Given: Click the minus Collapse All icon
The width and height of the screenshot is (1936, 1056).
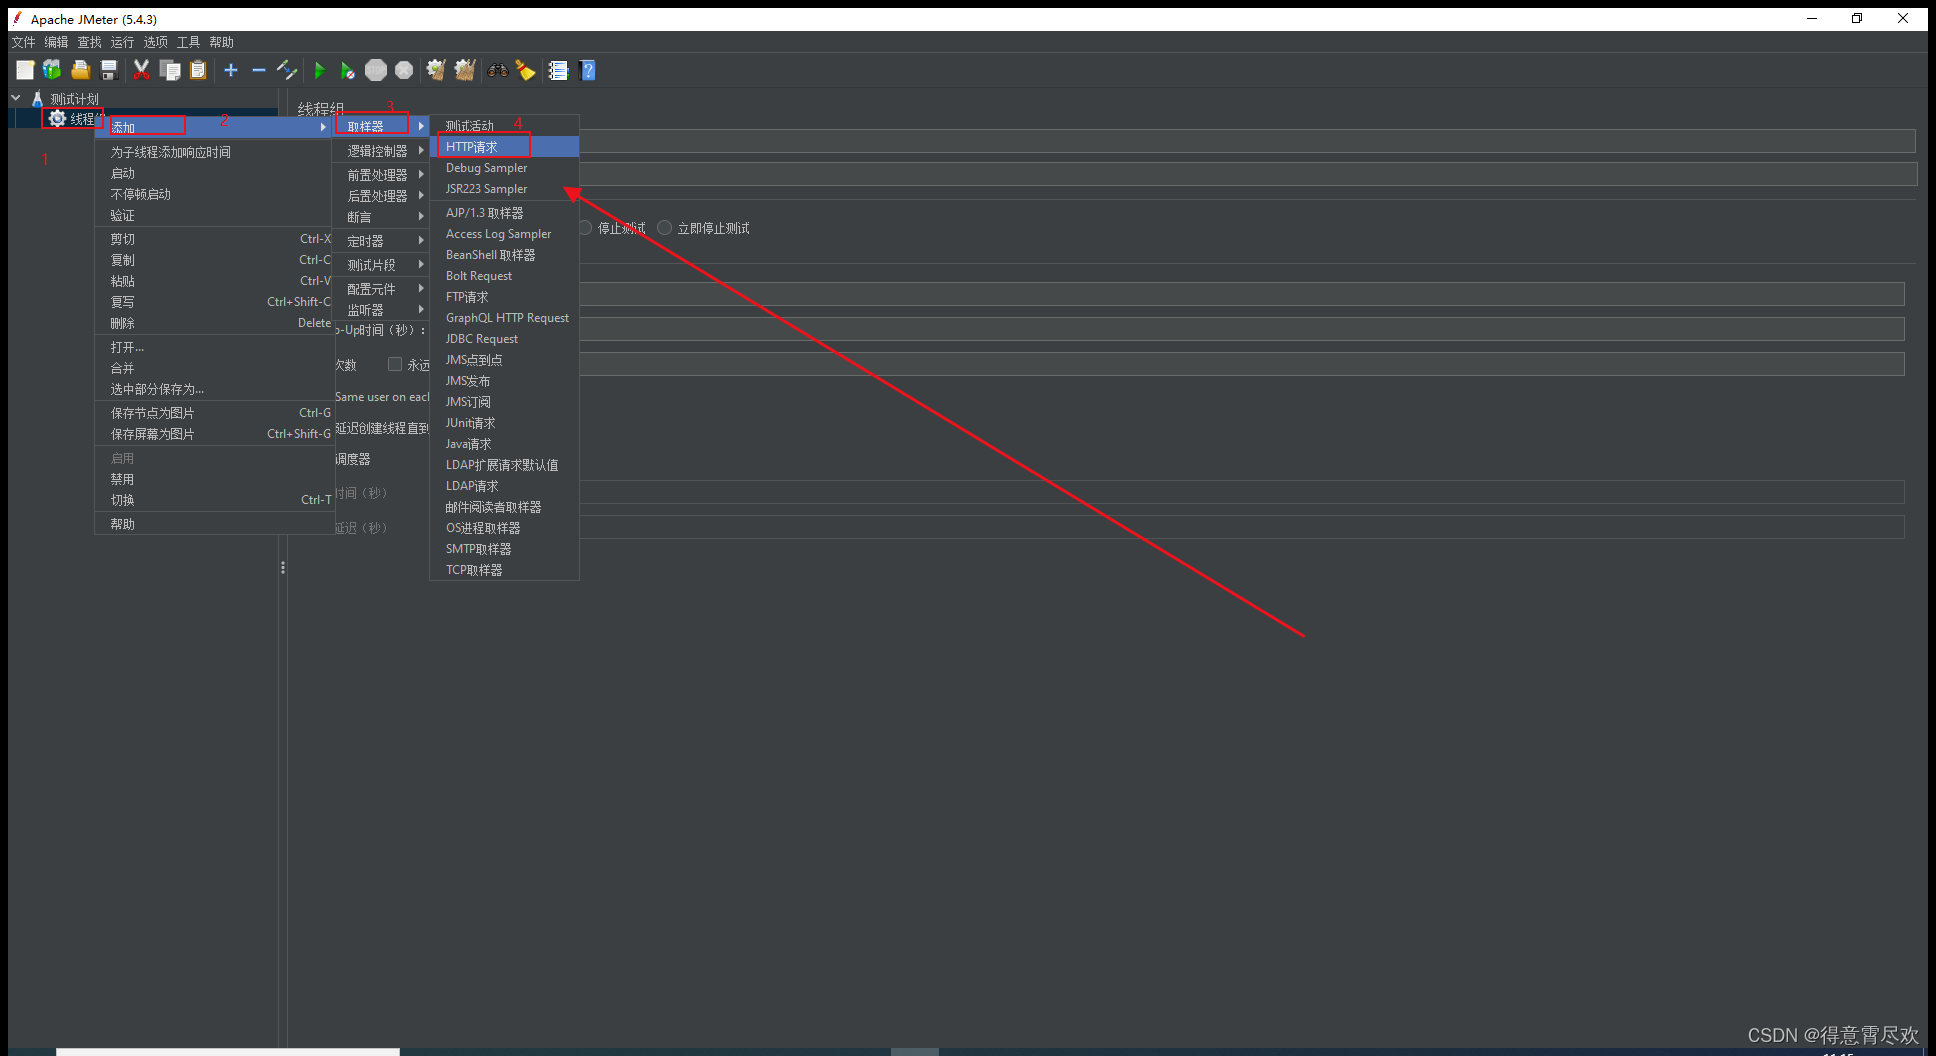Looking at the screenshot, I should click(x=259, y=70).
